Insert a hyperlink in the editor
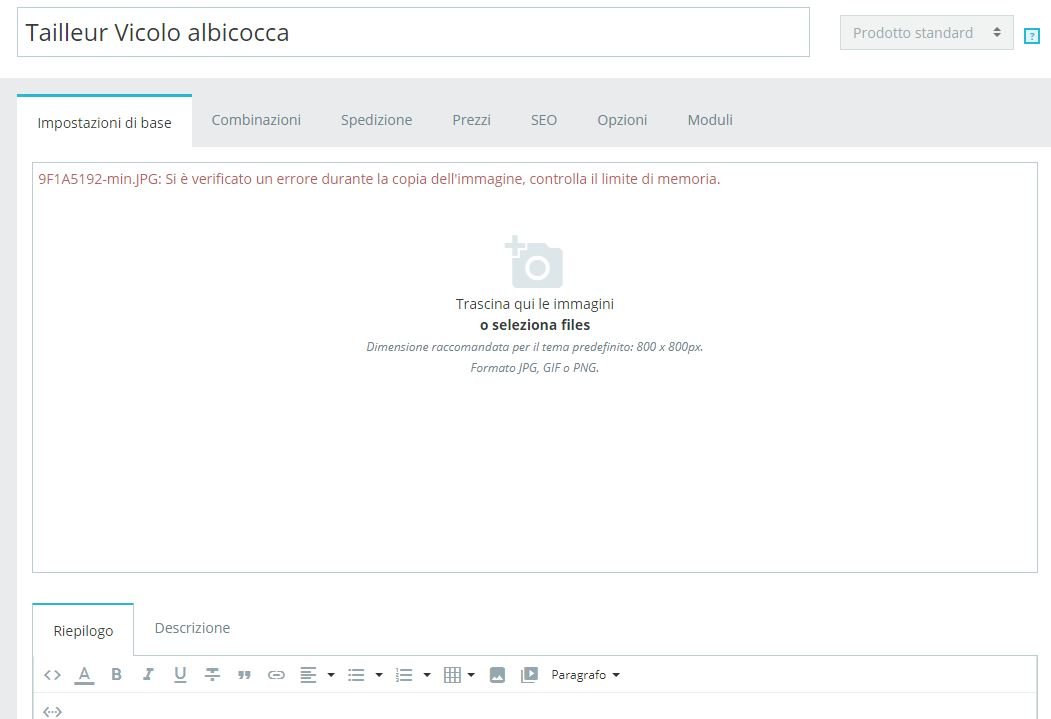 276,675
